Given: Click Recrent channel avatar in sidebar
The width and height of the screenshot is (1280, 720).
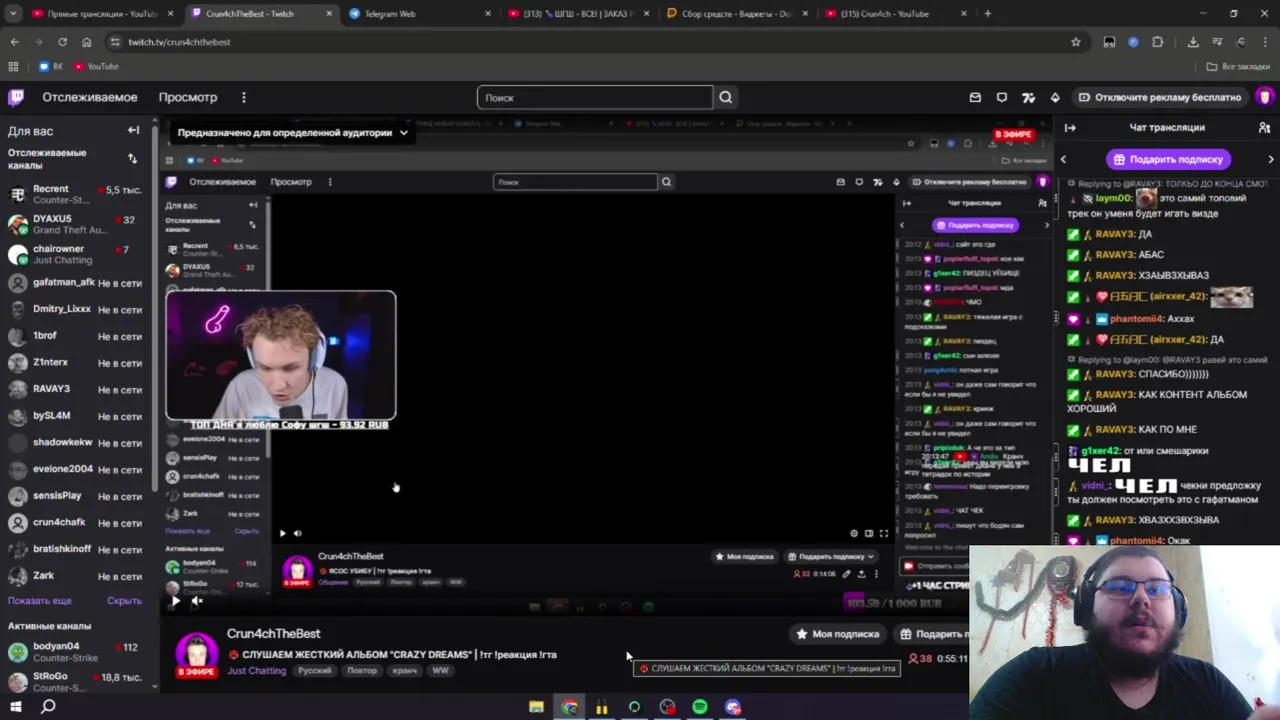Looking at the screenshot, I should pos(17,194).
